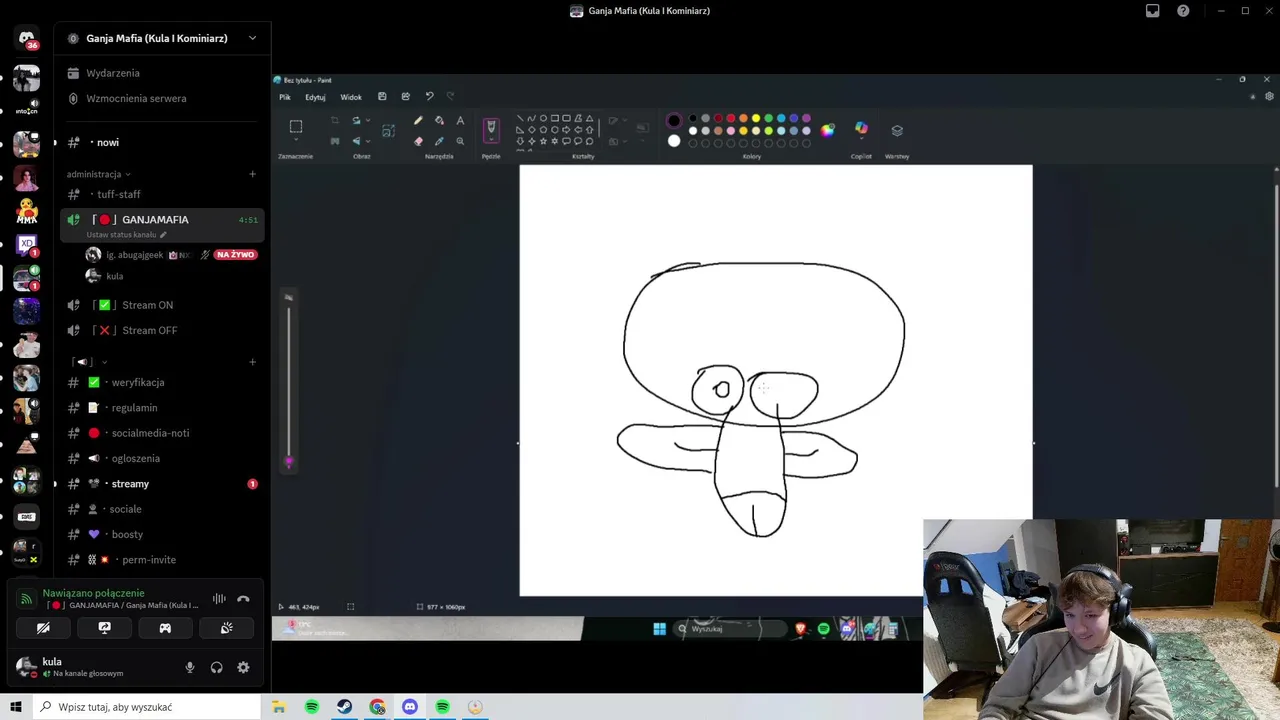Viewport: 1280px width, 720px height.
Task: Open the Discord soundboard
Action: pos(226,628)
